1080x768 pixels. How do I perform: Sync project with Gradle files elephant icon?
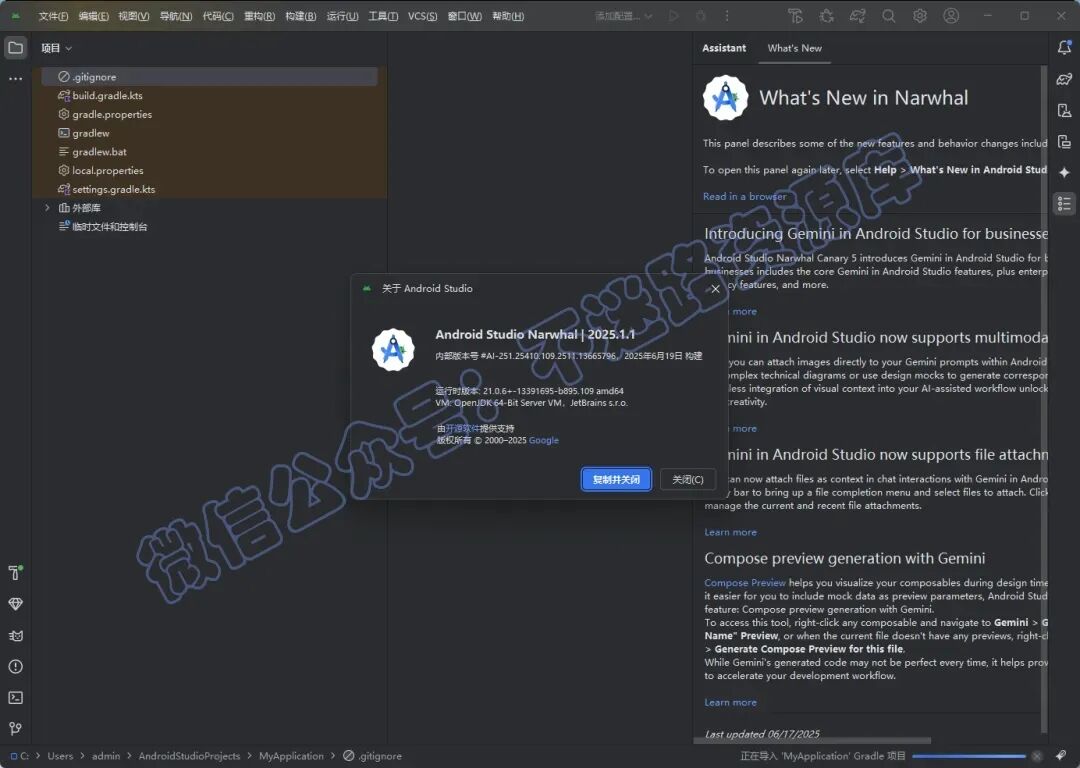click(x=858, y=16)
